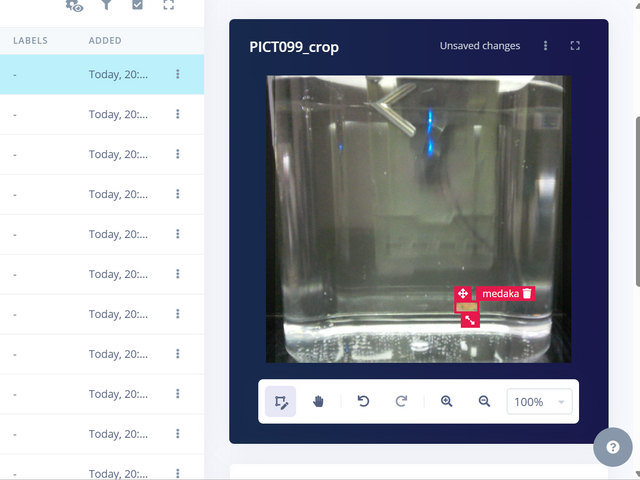Click the resize handle of medaka box
640x480 pixels.
point(470,320)
